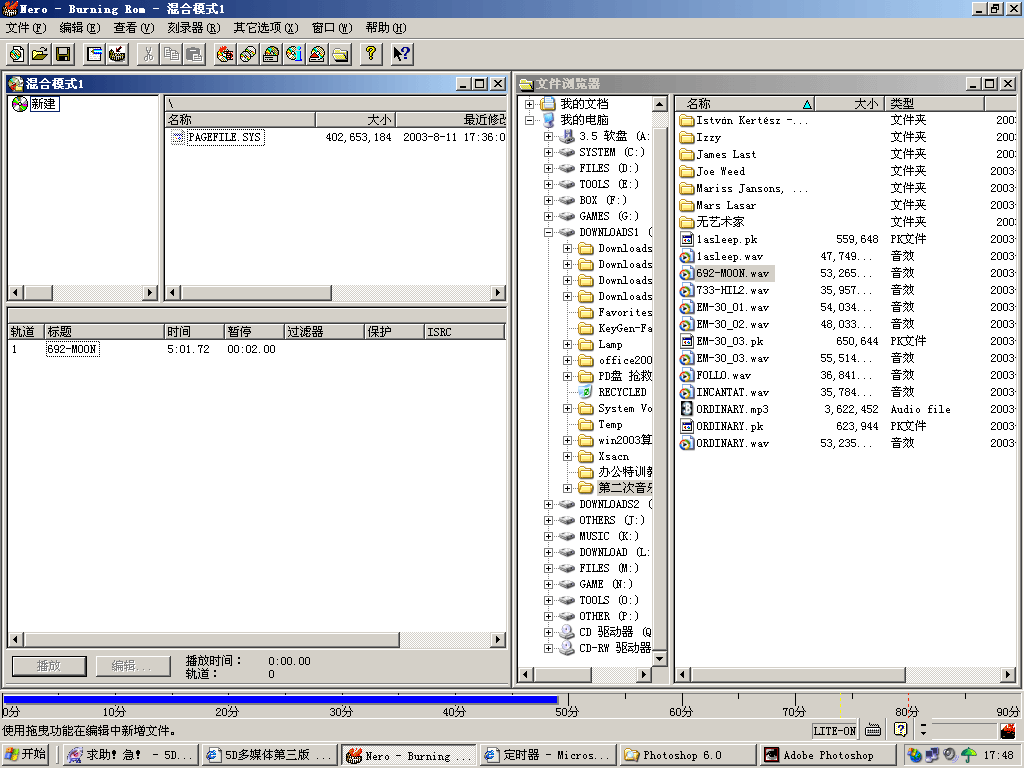This screenshot has height=768, width=1024.
Task: Click the 播放 play button
Action: click(49, 665)
